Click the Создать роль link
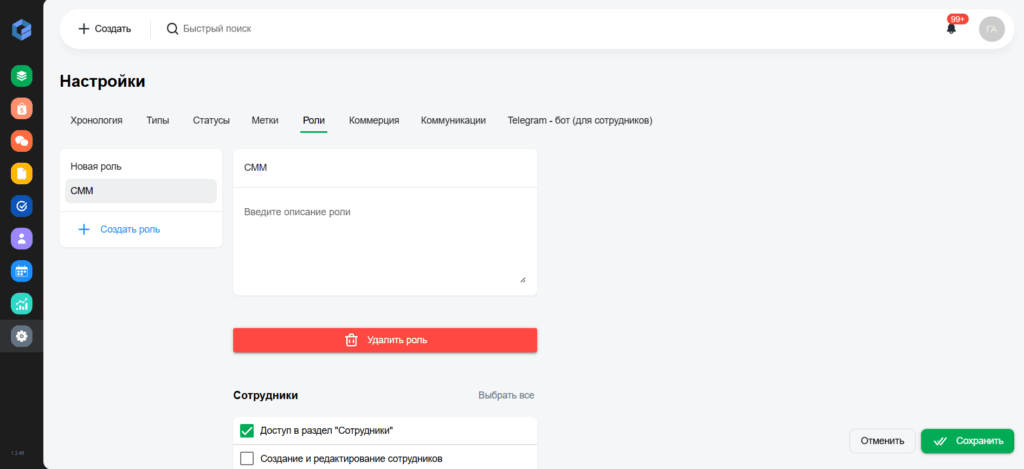 click(x=131, y=229)
